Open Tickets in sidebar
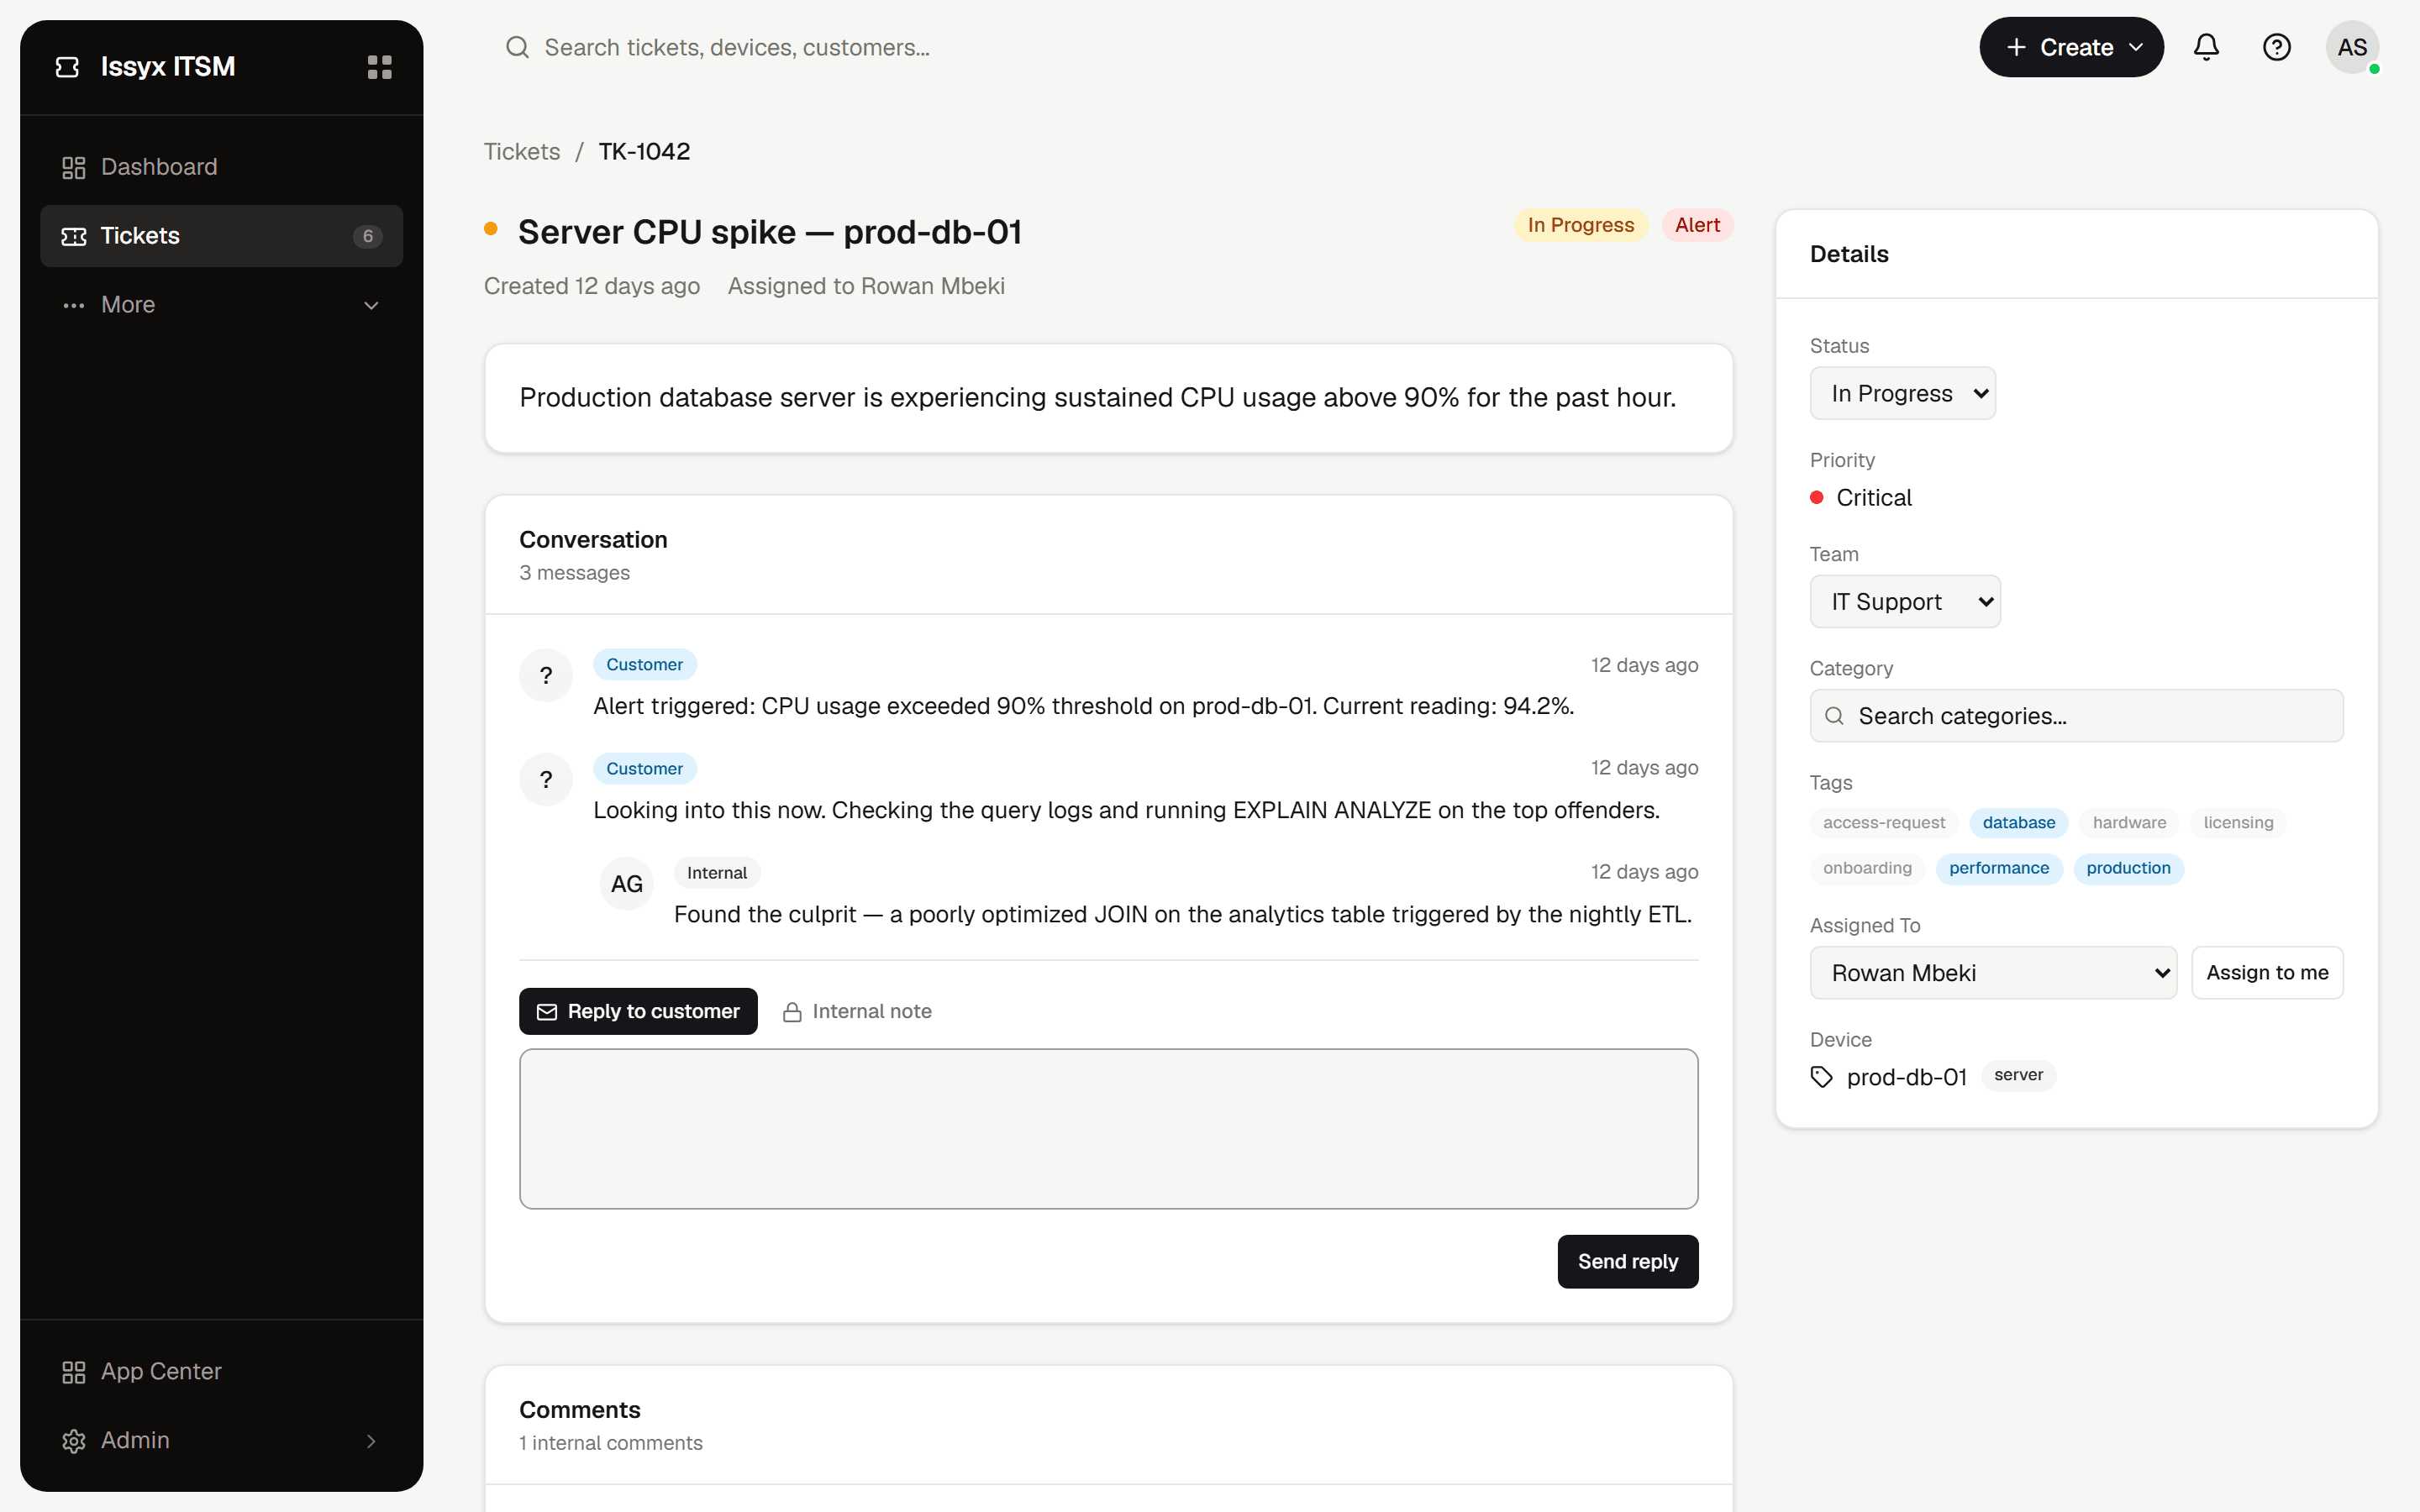 [221, 236]
